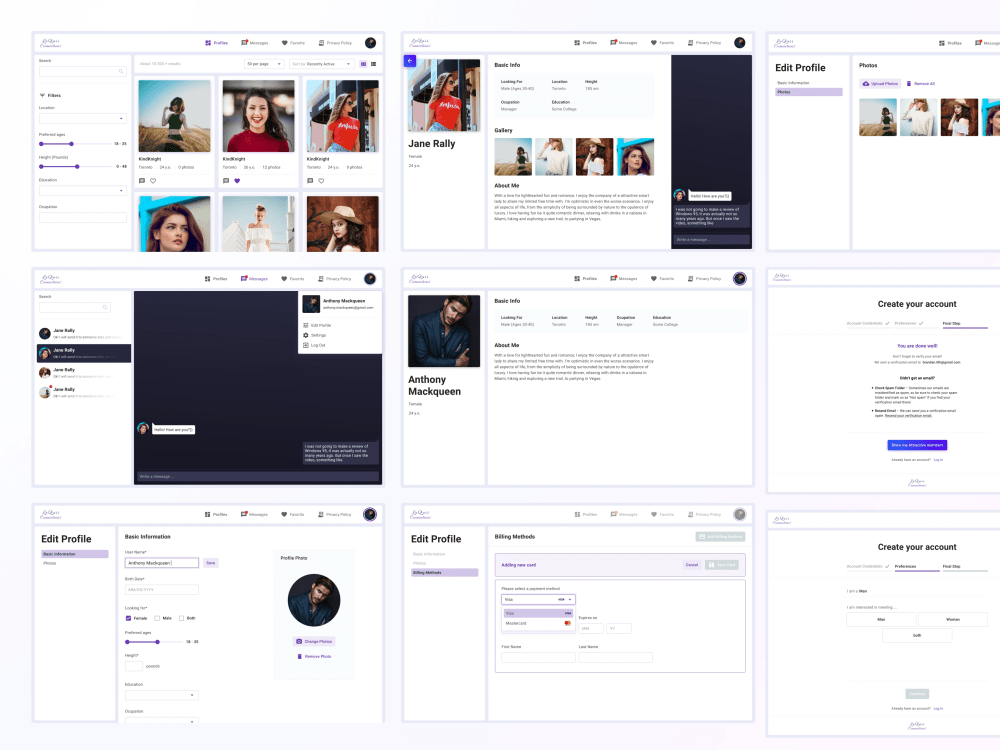Click Change Photos under the Profile Photo
Viewport: 1000px width, 750px height.
pyautogui.click(x=314, y=641)
